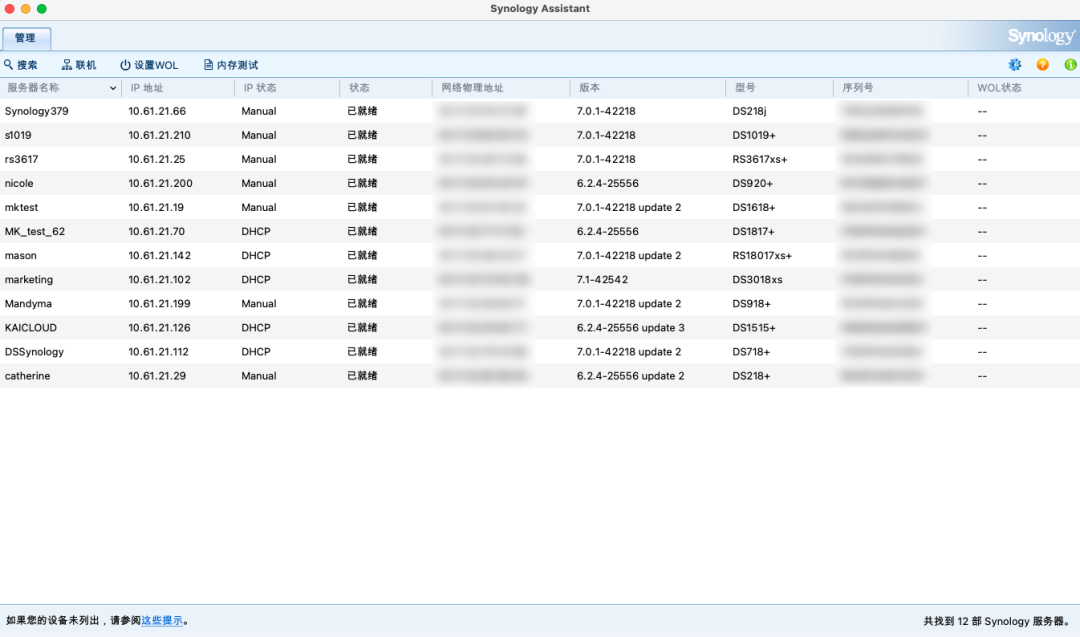Open settings via the blue gear icon
This screenshot has width=1080, height=637.
point(1015,65)
